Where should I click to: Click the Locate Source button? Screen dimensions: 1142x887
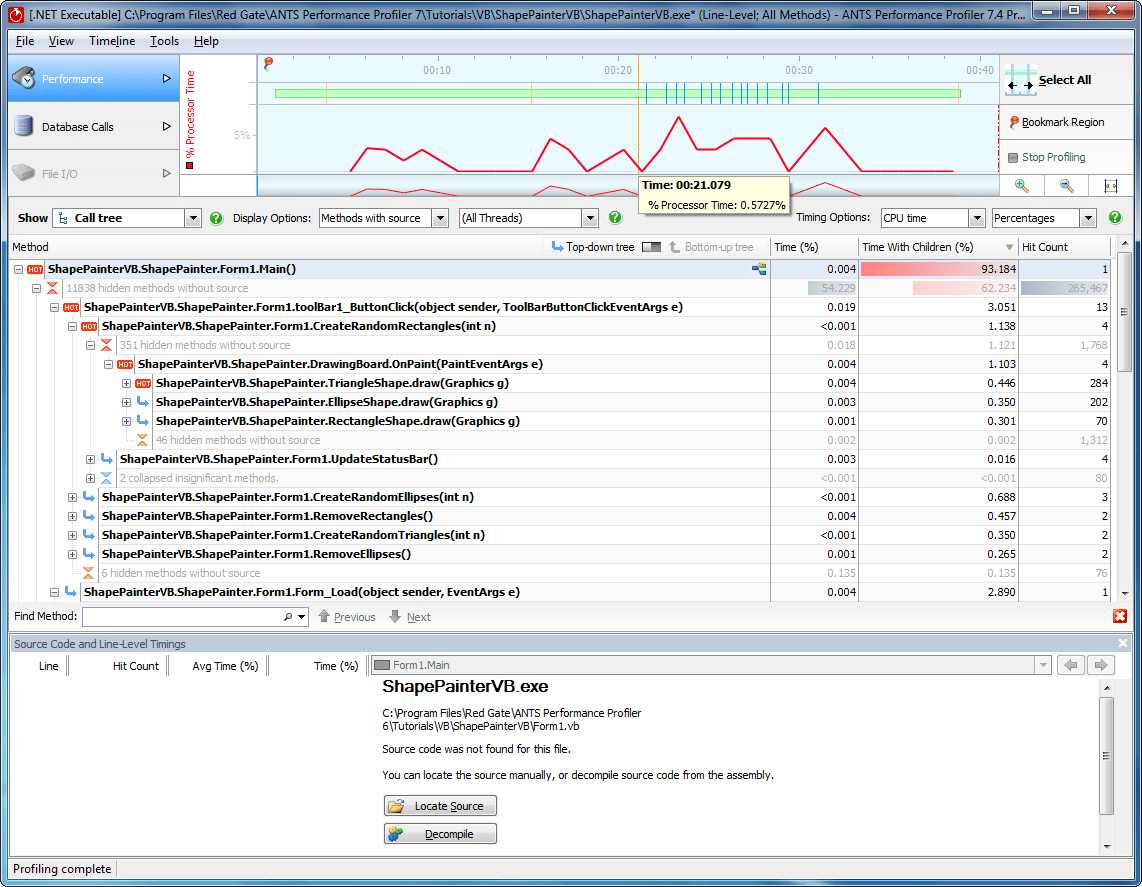click(440, 805)
